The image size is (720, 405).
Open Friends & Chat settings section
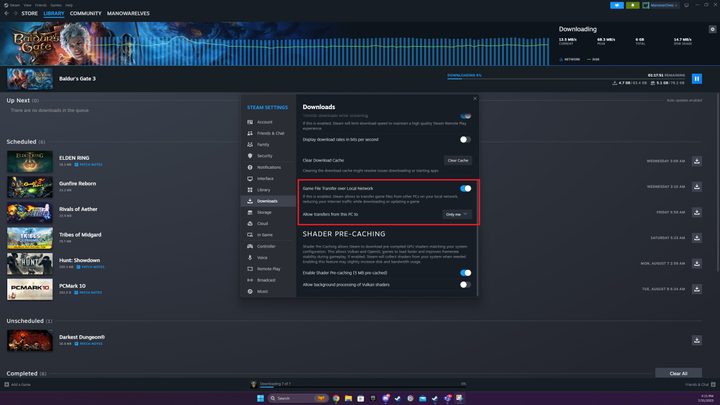point(268,133)
